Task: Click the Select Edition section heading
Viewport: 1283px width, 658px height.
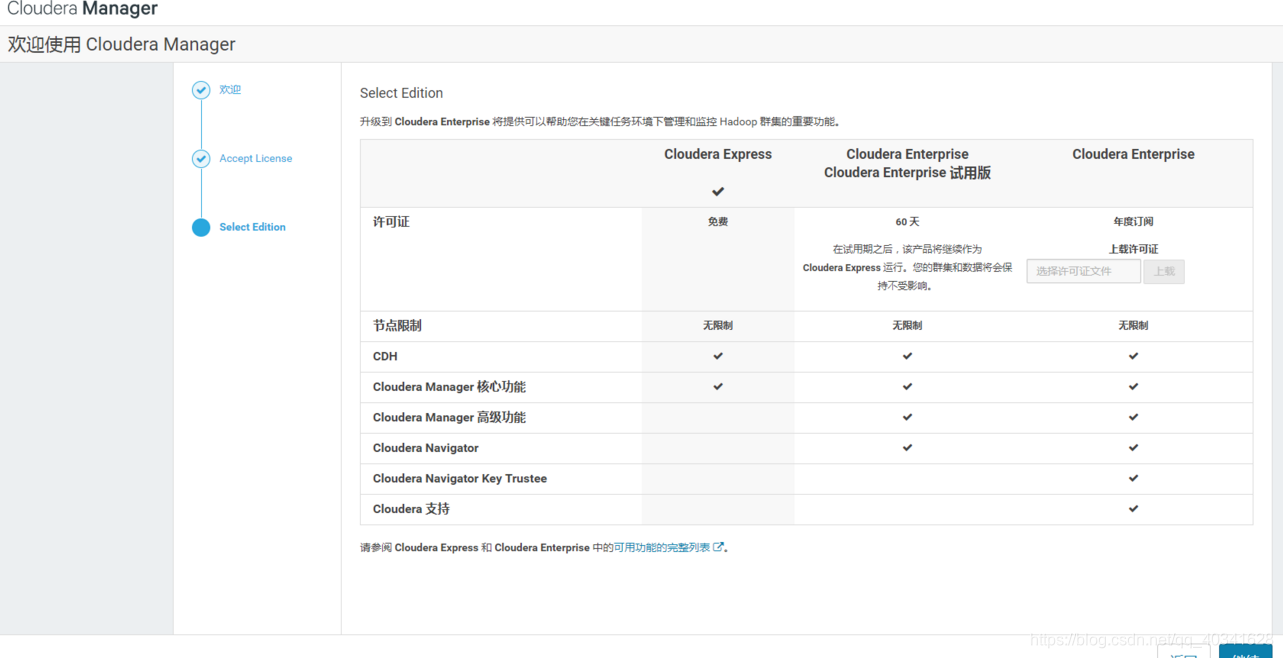Action: pyautogui.click(x=401, y=93)
